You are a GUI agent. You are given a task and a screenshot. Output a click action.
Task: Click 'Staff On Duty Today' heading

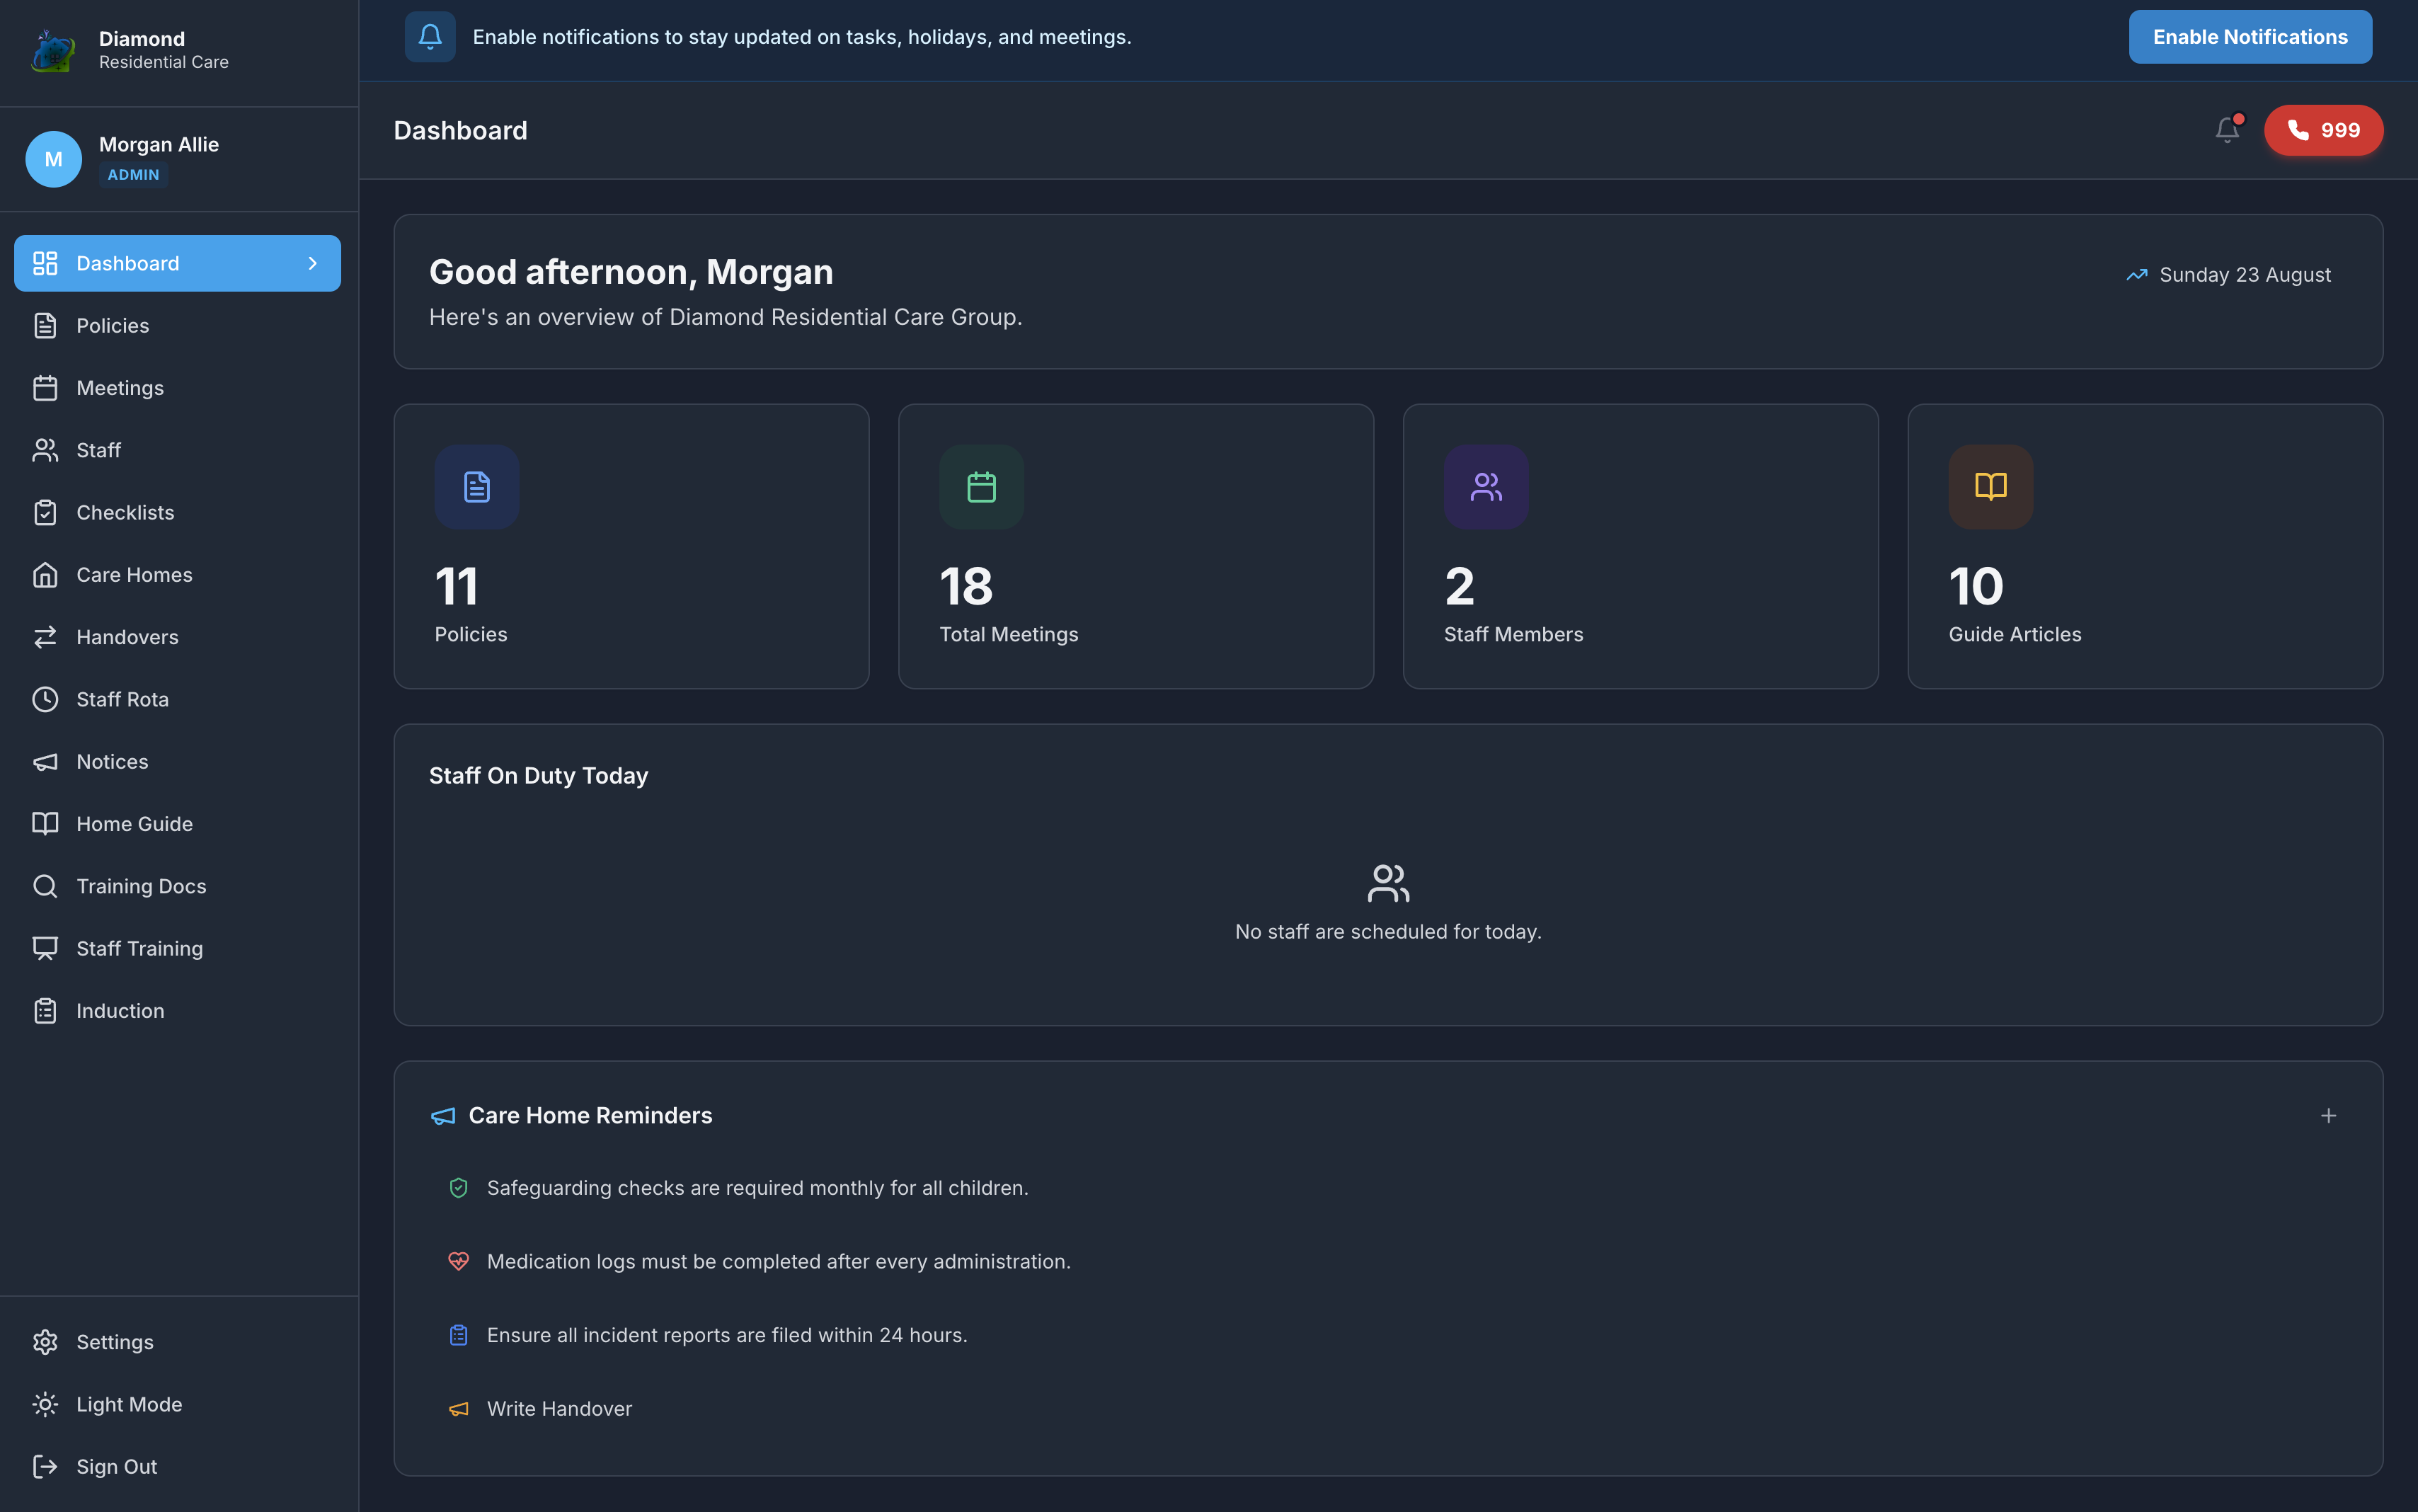538,776
